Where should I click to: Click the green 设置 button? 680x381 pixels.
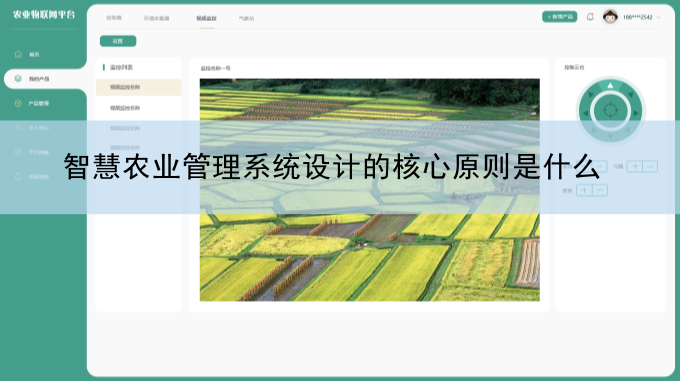[118, 41]
